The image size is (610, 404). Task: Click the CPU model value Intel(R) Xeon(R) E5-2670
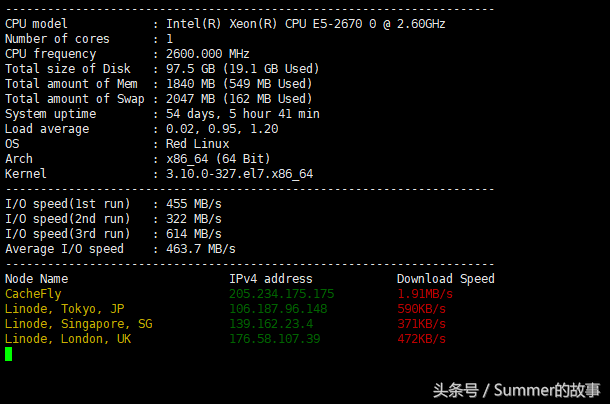click(306, 24)
